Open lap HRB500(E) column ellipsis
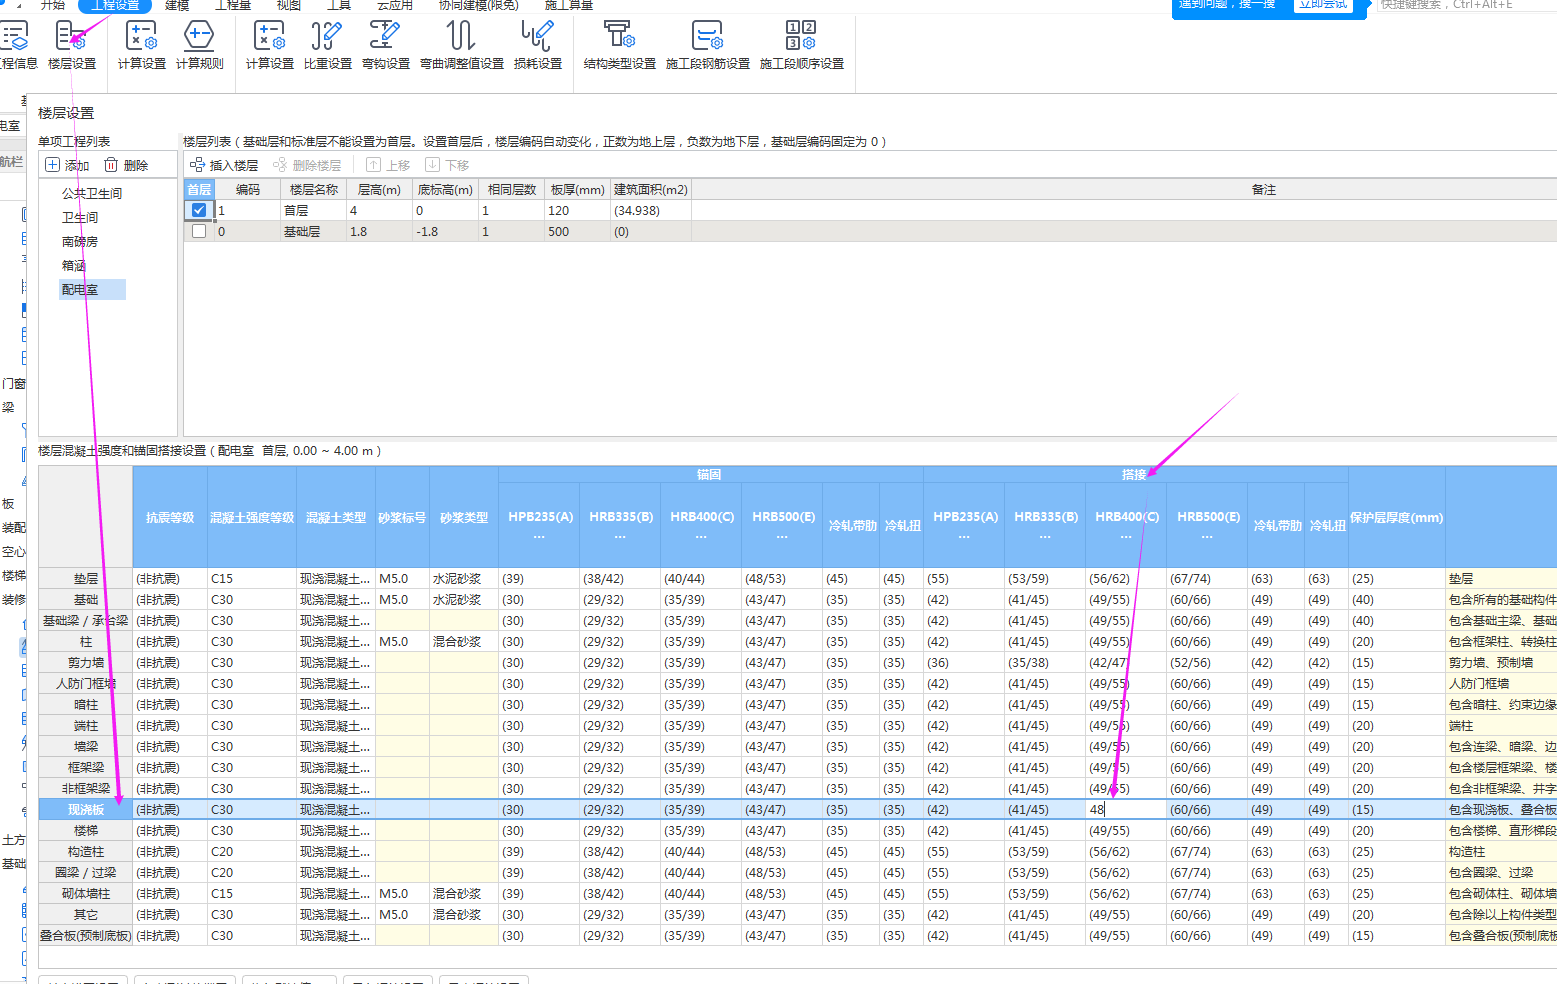Image resolution: width=1557 pixels, height=984 pixels. 1208,537
